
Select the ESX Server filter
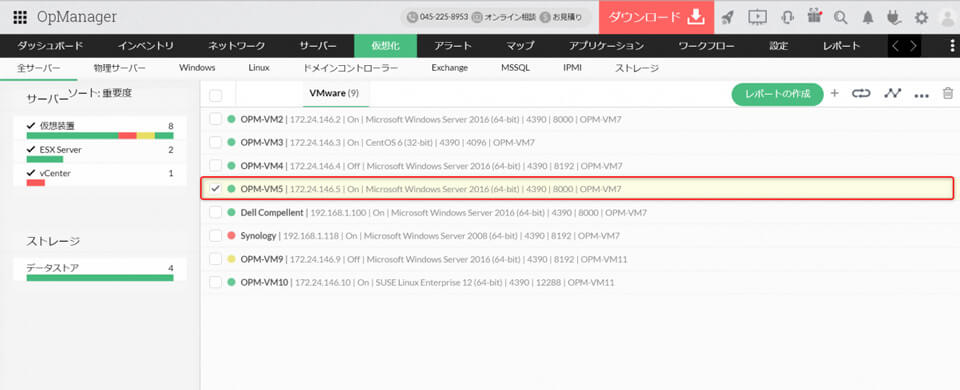tap(61, 149)
